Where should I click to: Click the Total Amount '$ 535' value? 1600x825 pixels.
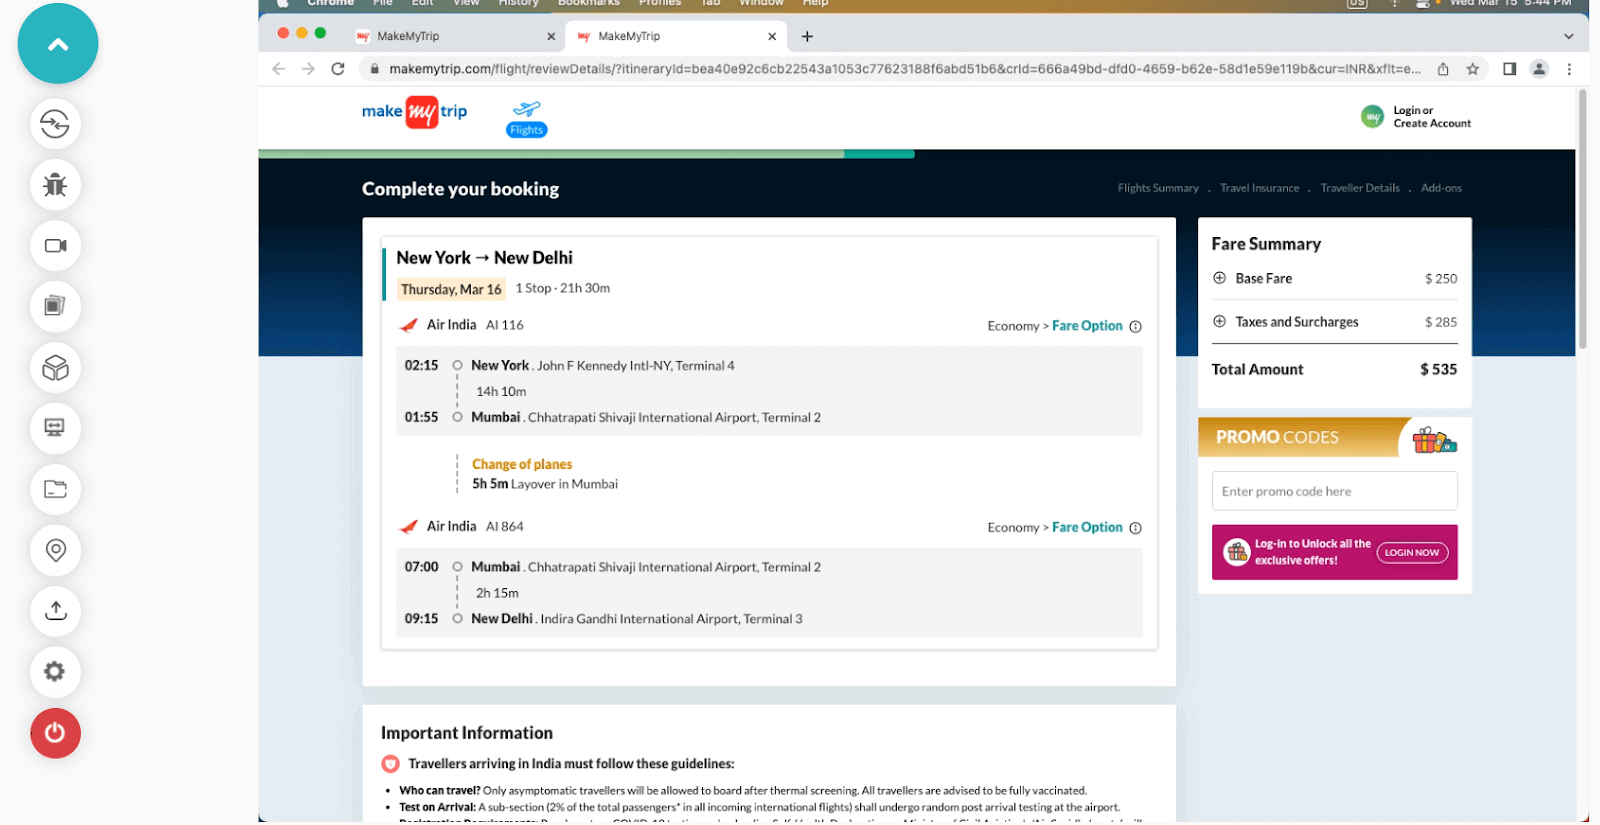point(1438,369)
